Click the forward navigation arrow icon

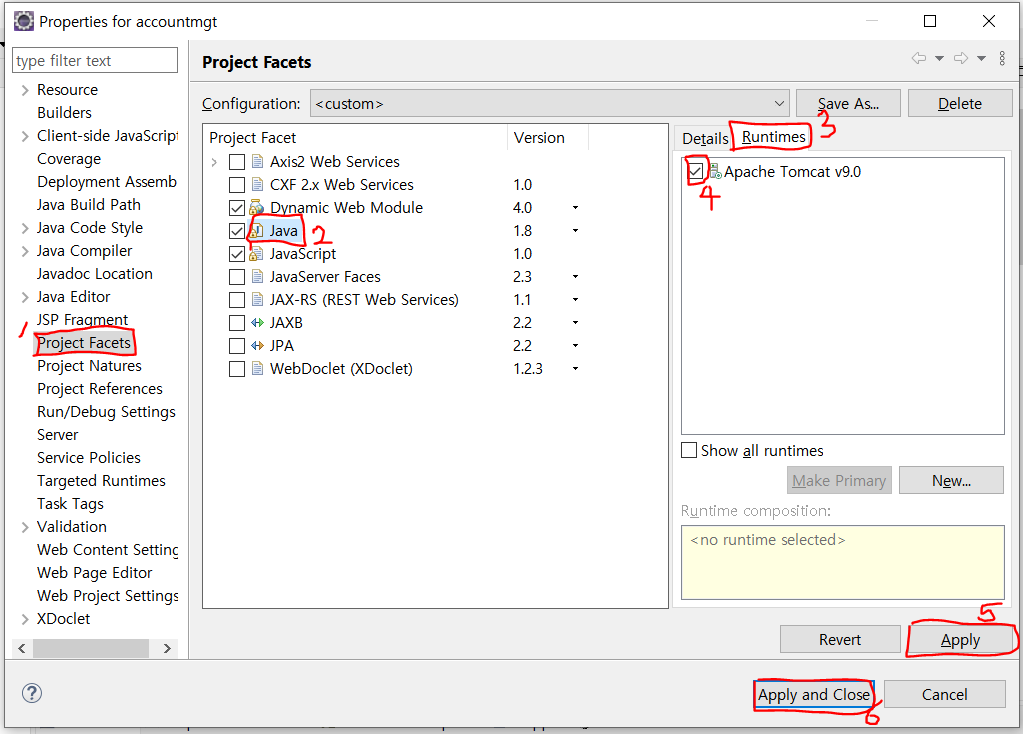click(x=960, y=58)
